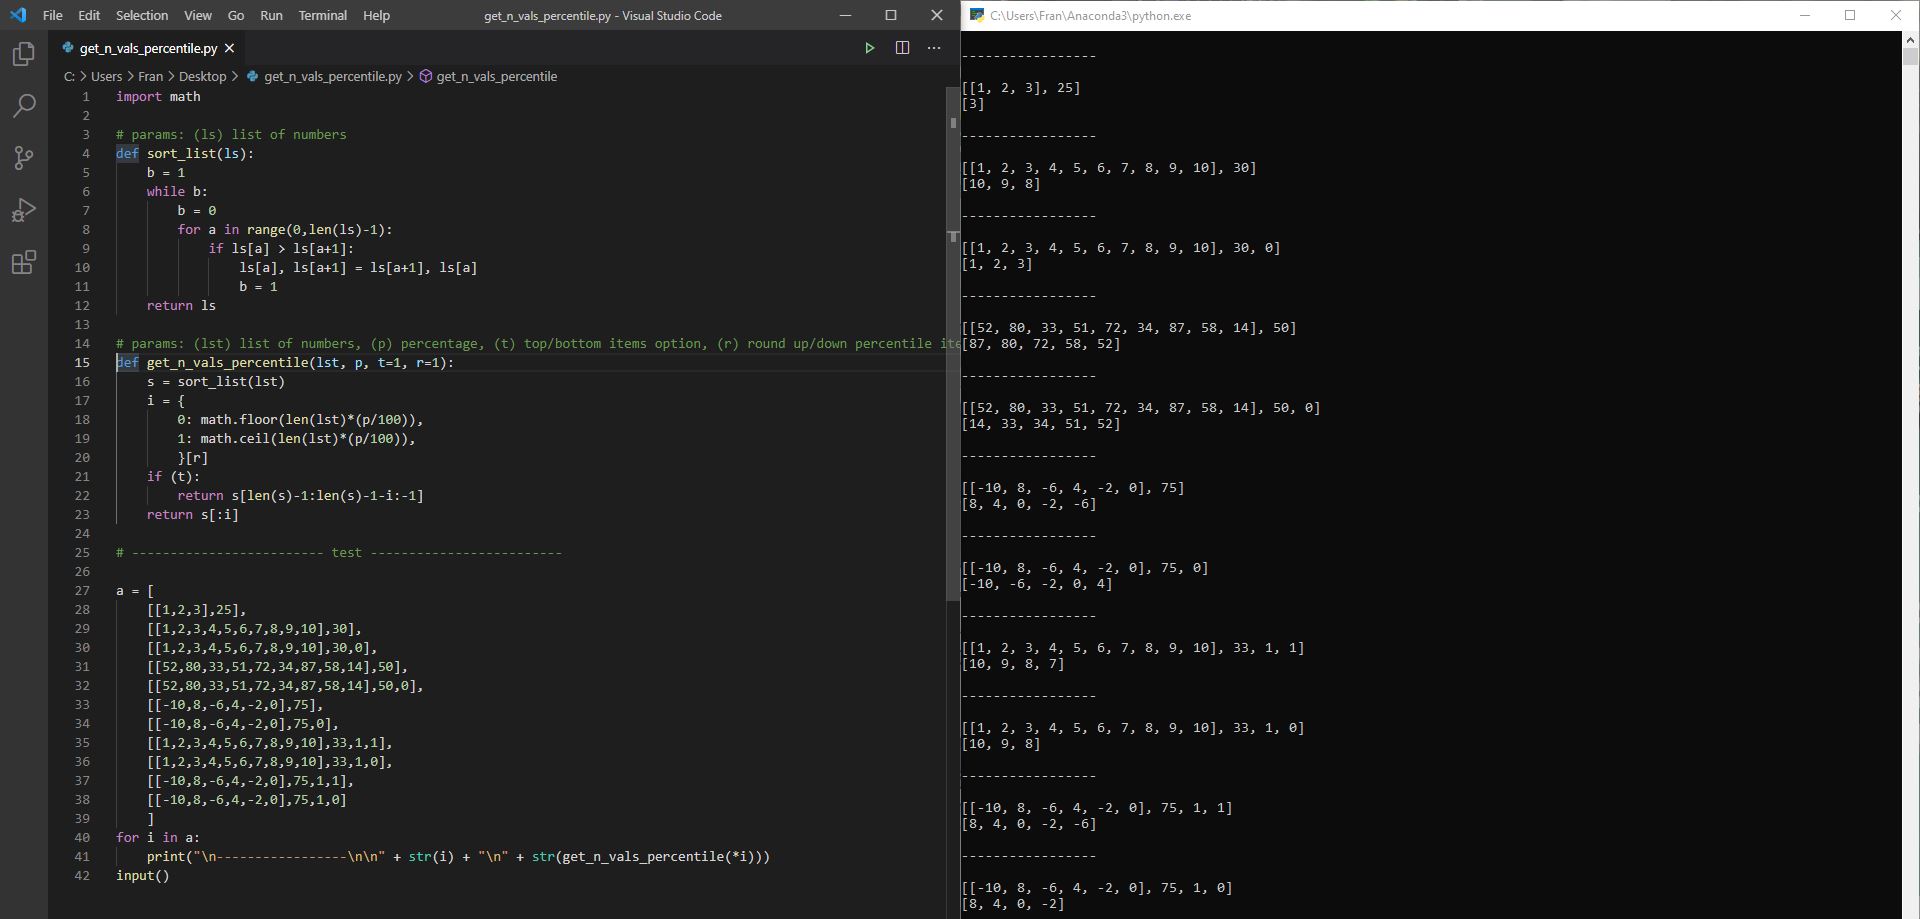Viewport: 1920px width, 919px height.
Task: Click the VS Code logo icon
Action: pos(18,15)
